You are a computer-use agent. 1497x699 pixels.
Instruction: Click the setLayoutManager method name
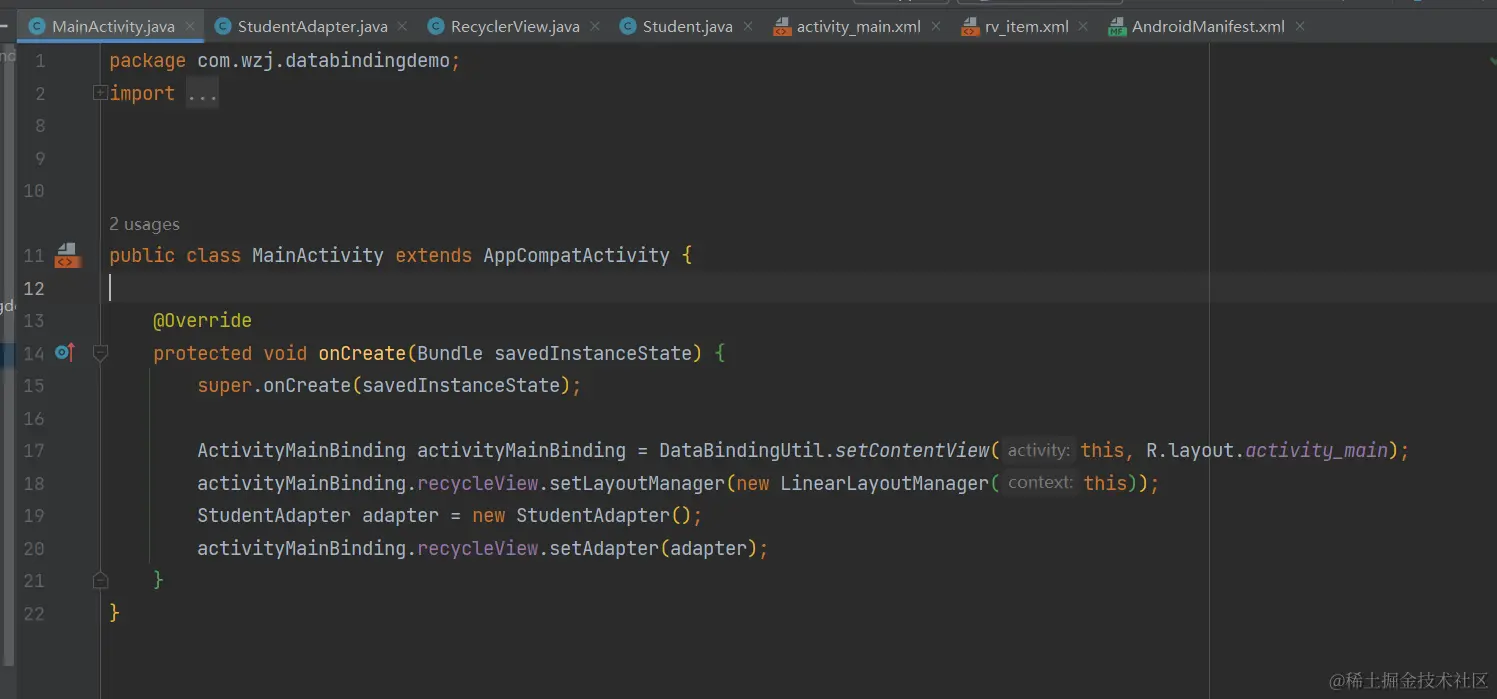637,484
